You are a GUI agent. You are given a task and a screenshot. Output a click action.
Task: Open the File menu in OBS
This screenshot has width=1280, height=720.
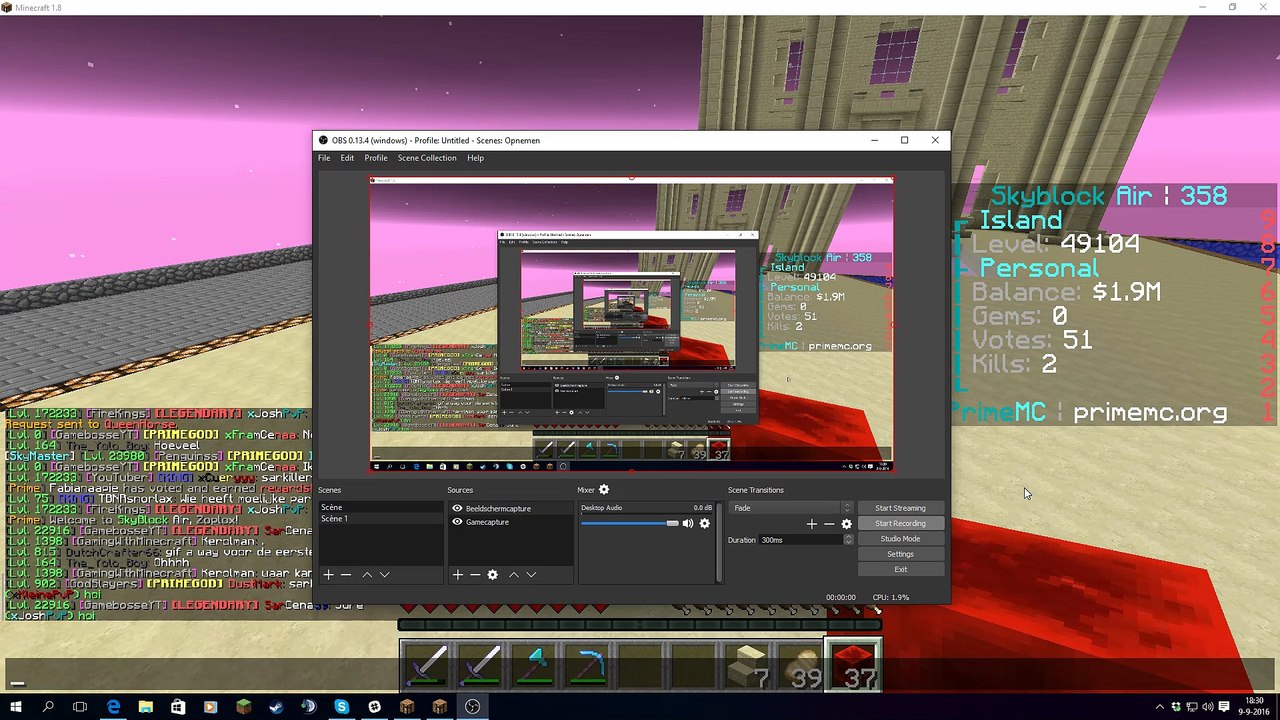coord(324,158)
